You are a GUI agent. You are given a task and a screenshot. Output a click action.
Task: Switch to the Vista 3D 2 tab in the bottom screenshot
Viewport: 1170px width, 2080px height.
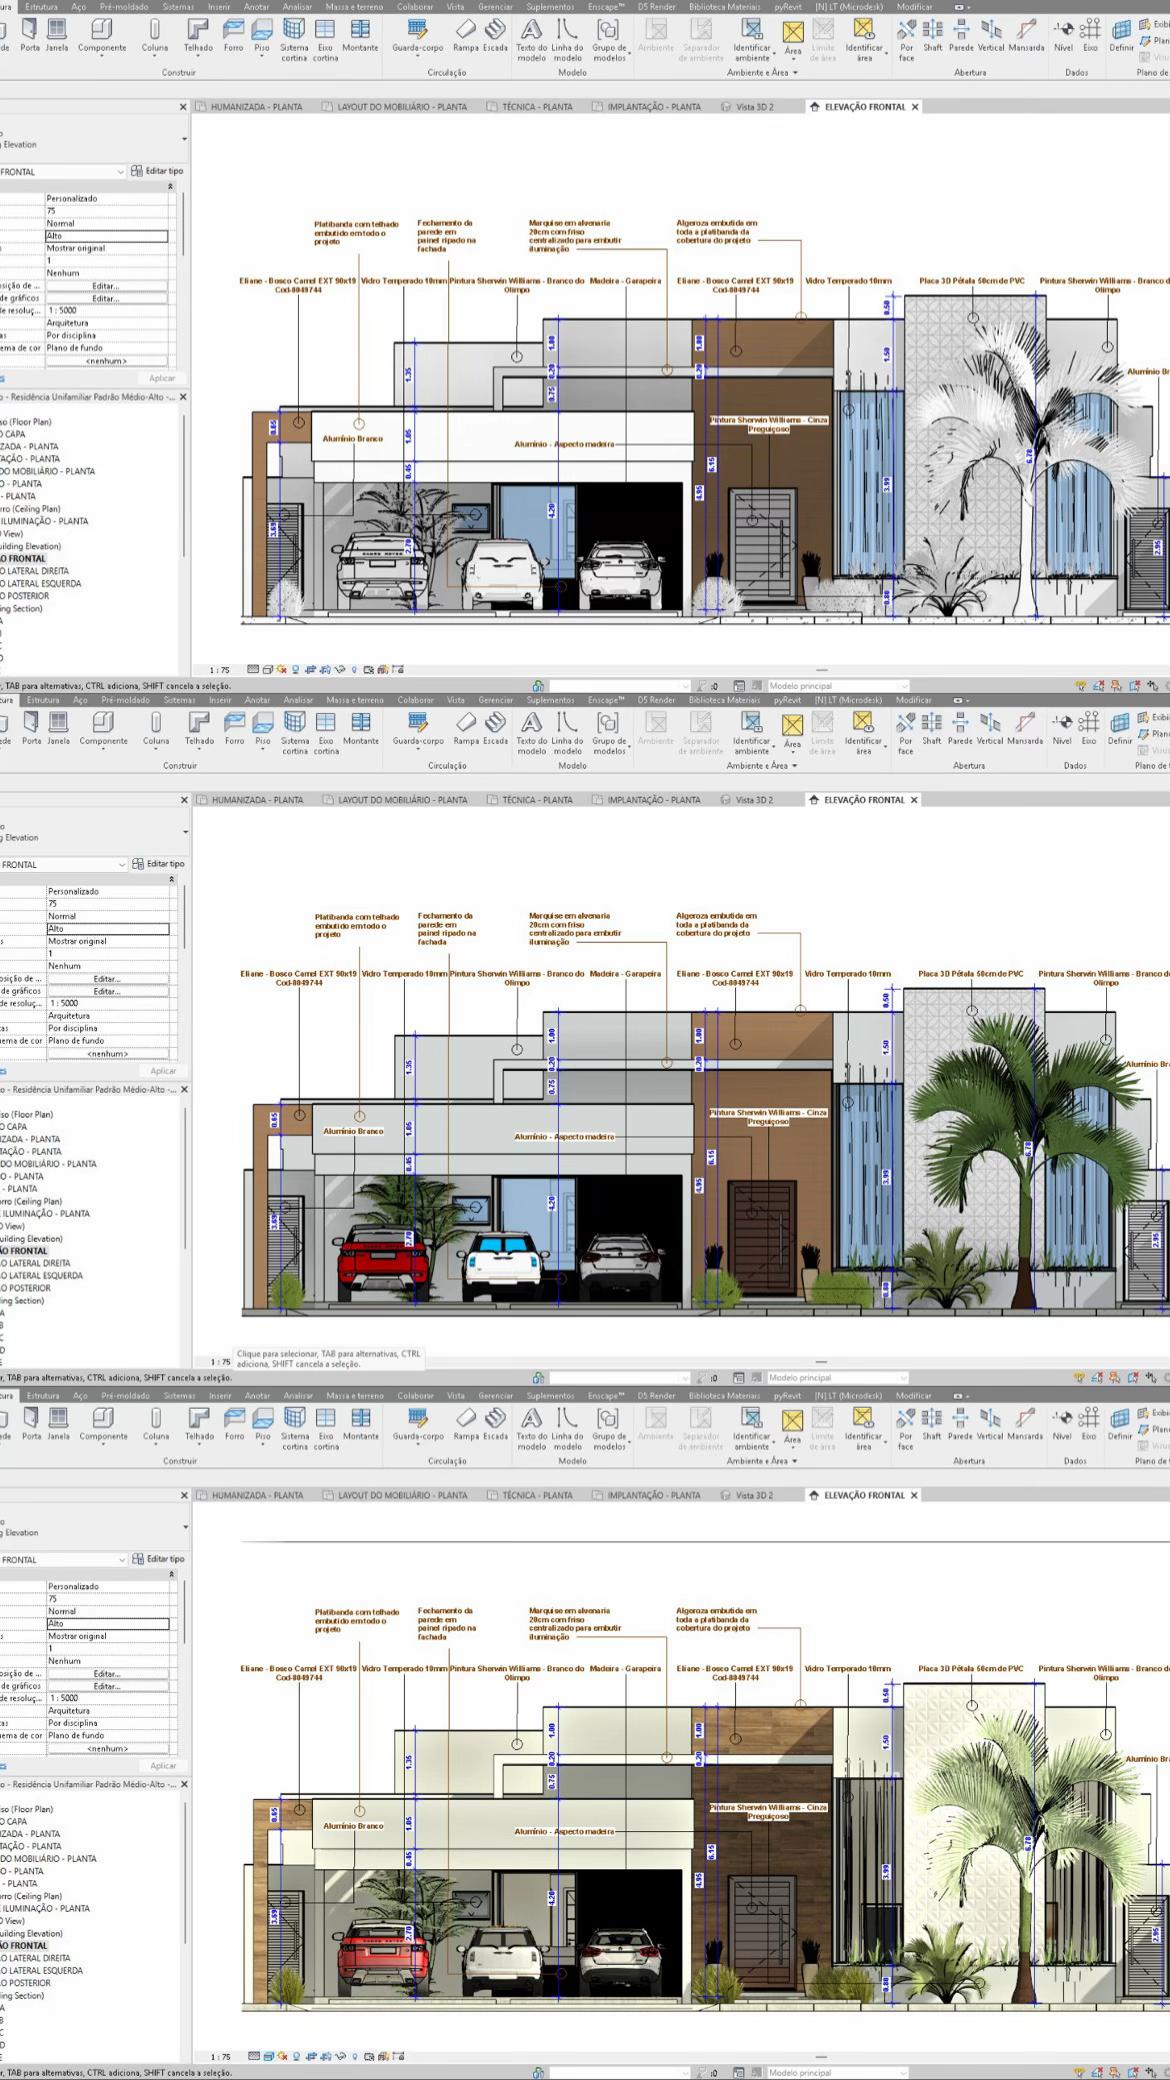(747, 1495)
